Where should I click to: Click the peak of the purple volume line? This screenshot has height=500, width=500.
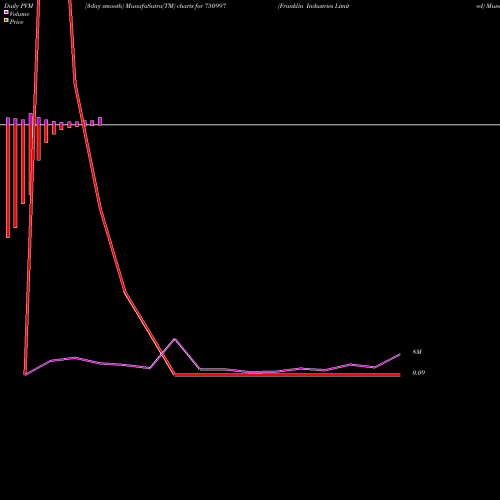(x=175, y=339)
